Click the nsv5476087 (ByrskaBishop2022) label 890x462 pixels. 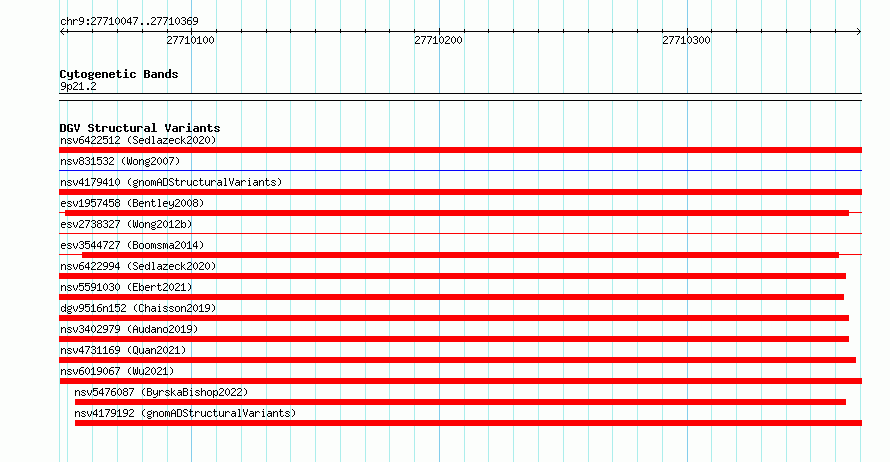161,392
